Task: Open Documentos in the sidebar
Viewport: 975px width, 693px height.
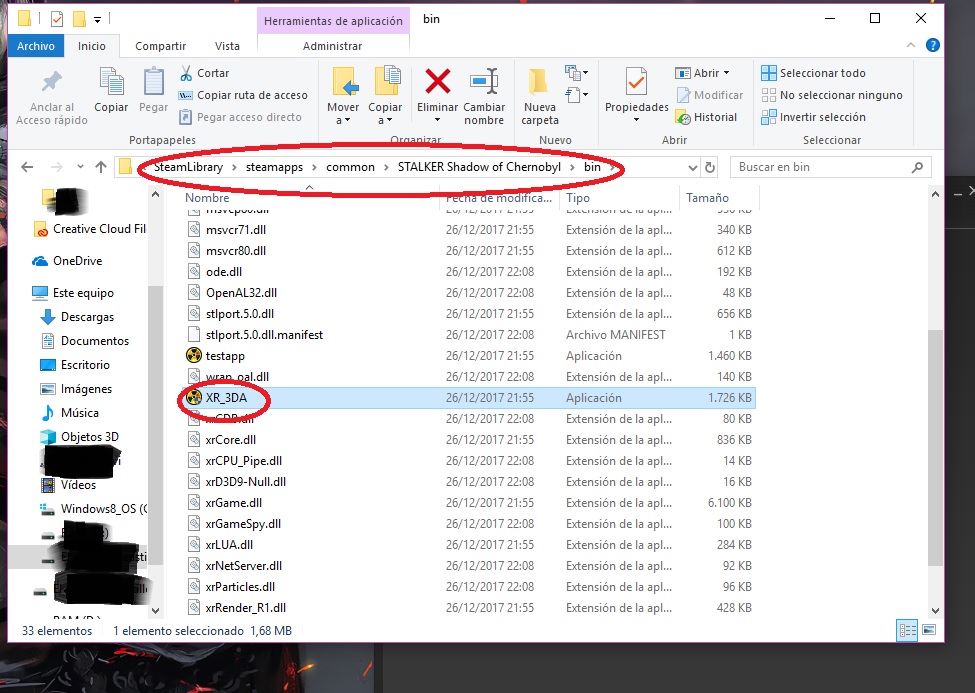Action: coord(85,341)
